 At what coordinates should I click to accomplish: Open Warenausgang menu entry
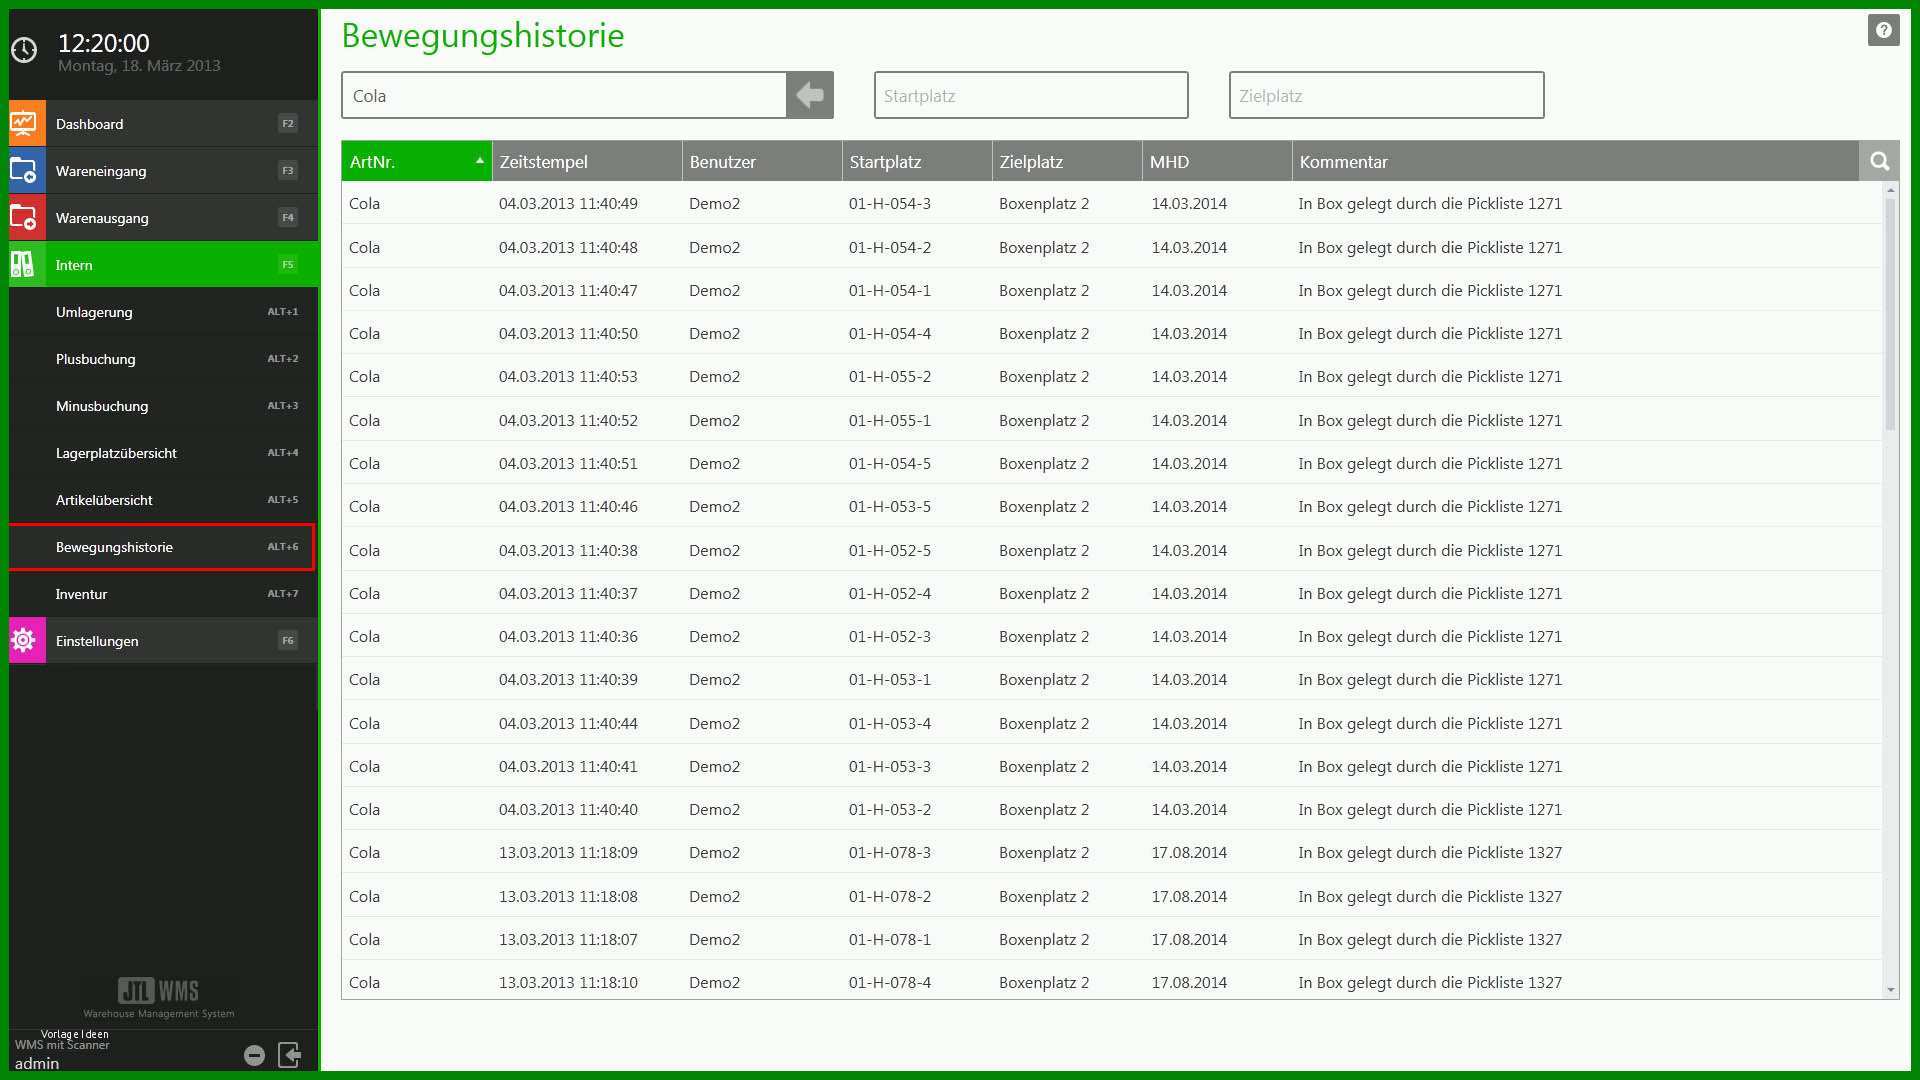164,218
